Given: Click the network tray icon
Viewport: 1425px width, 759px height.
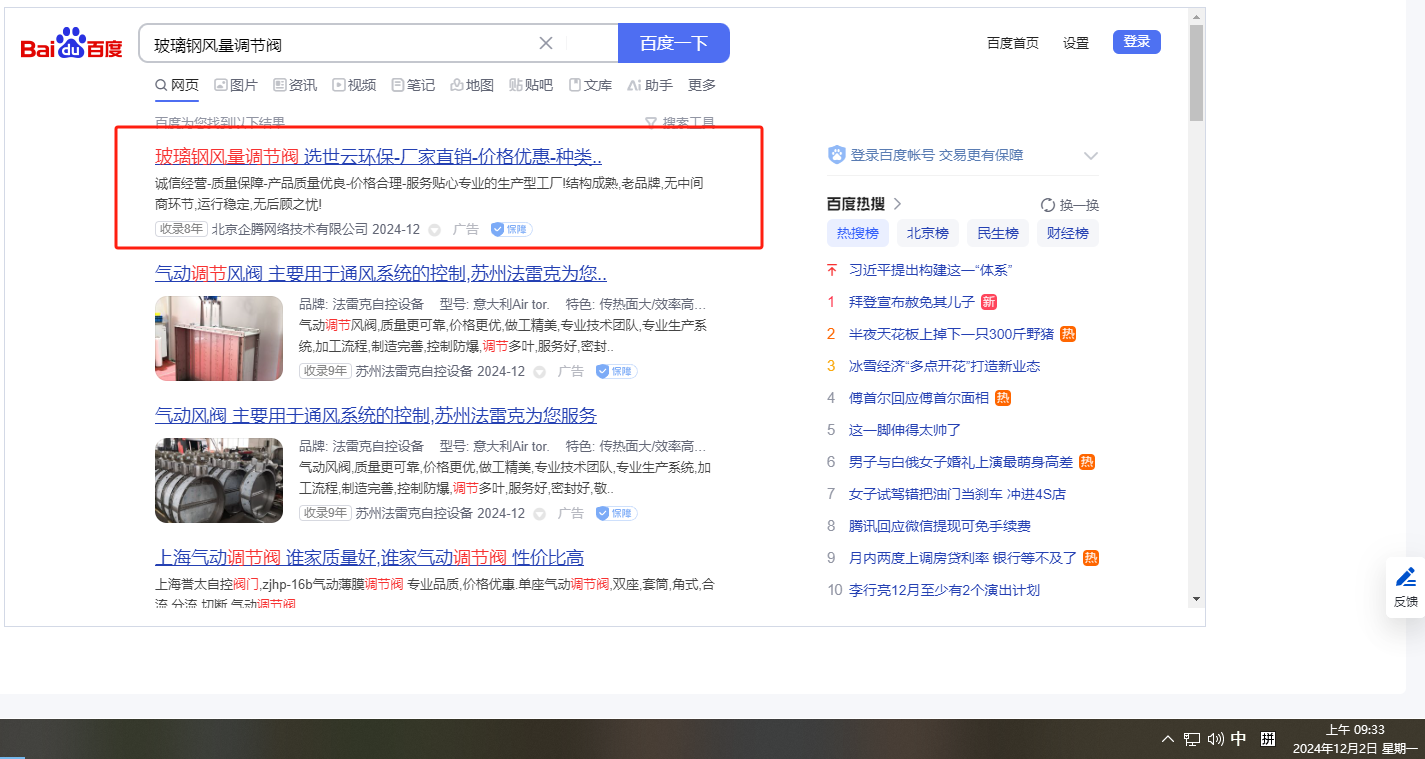Looking at the screenshot, I should 1191,739.
